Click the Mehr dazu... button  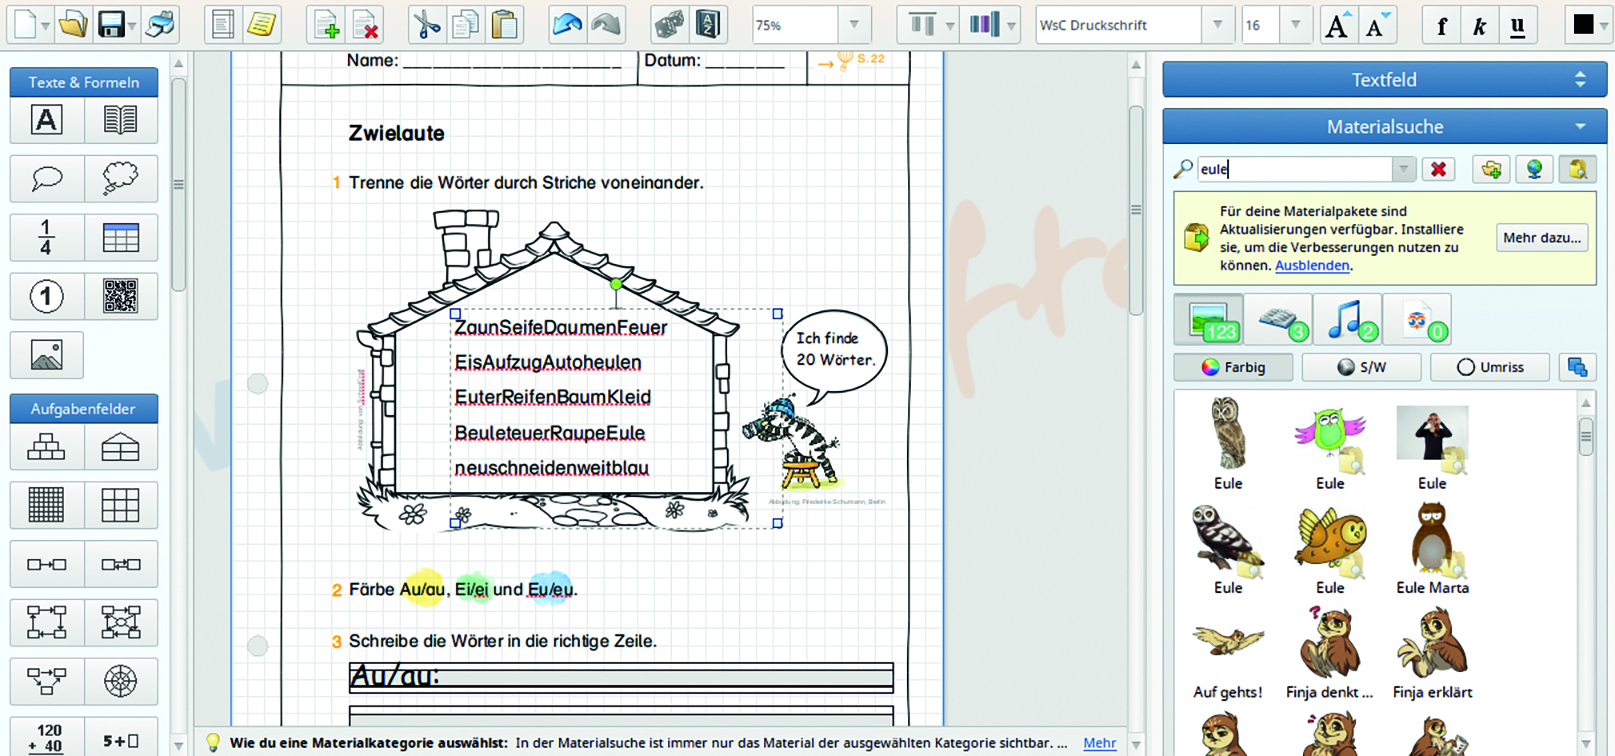(x=1541, y=238)
